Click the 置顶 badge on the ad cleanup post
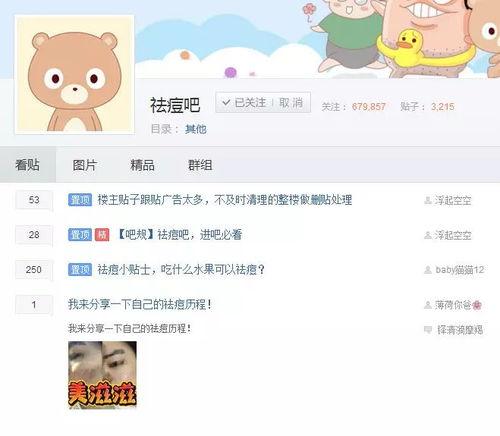The height and width of the screenshot is (436, 500). pyautogui.click(x=80, y=200)
